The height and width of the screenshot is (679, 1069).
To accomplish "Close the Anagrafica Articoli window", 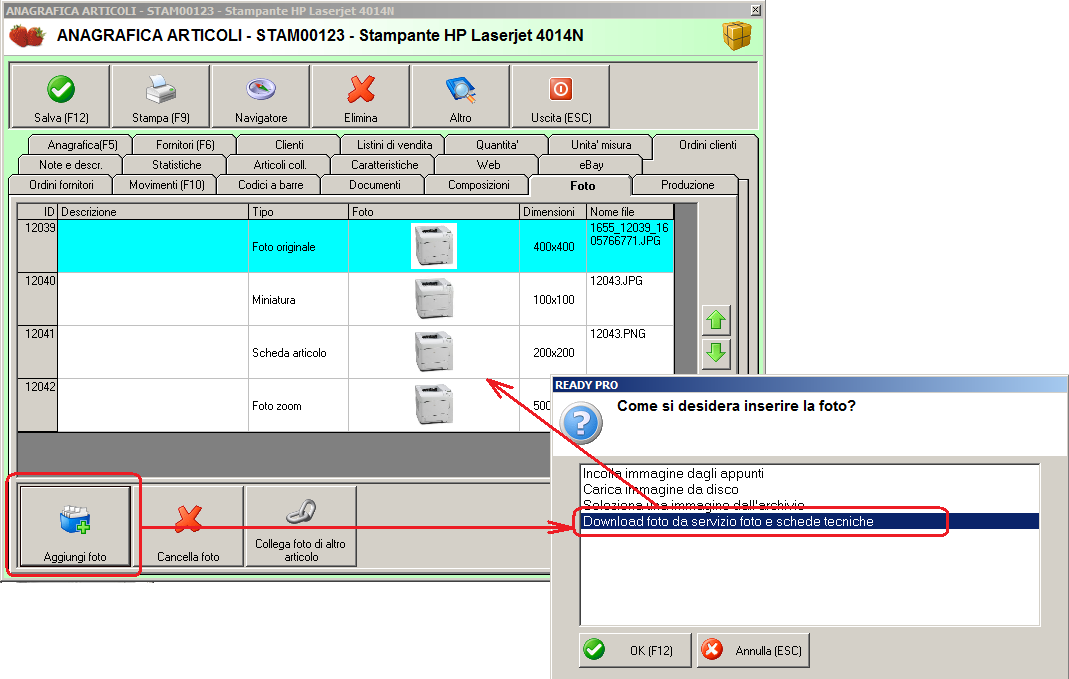I will tap(755, 10).
